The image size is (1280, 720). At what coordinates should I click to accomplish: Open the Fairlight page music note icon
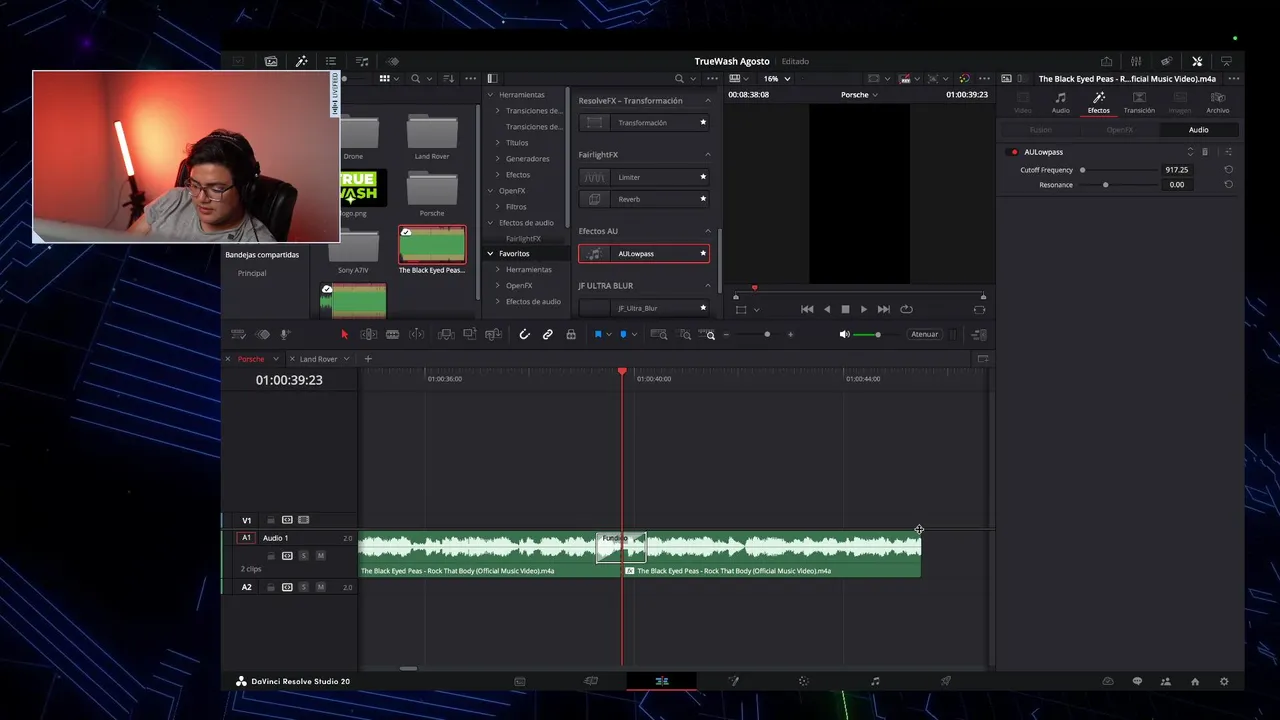875,681
